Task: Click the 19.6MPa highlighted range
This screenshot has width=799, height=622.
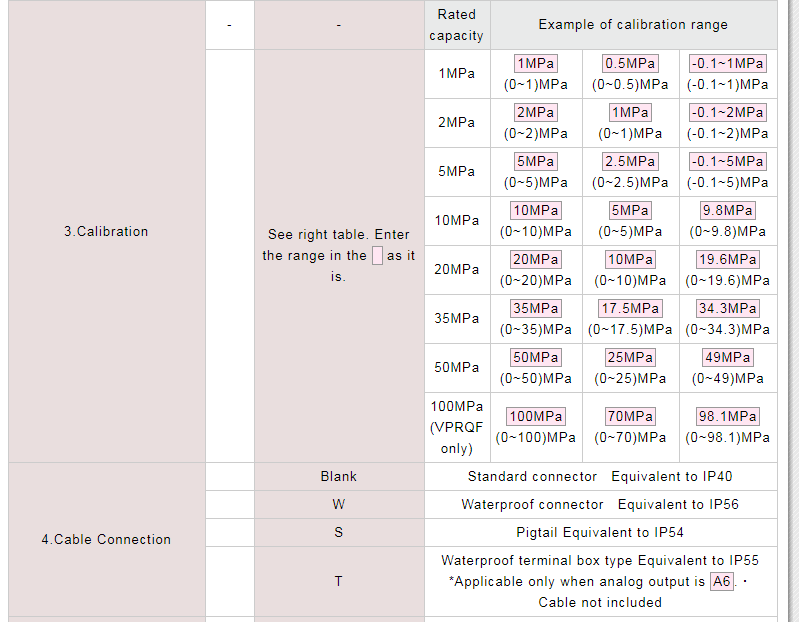Action: click(x=727, y=259)
